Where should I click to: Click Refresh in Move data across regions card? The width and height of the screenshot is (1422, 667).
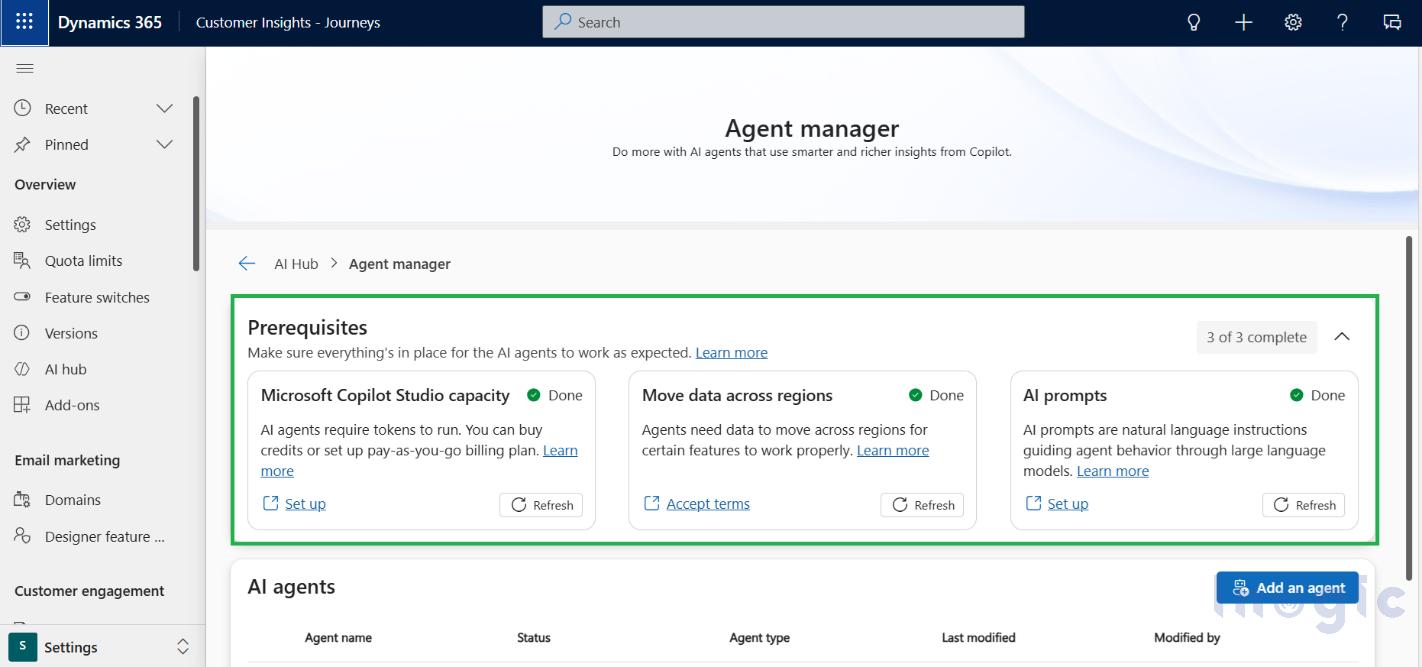click(x=922, y=505)
